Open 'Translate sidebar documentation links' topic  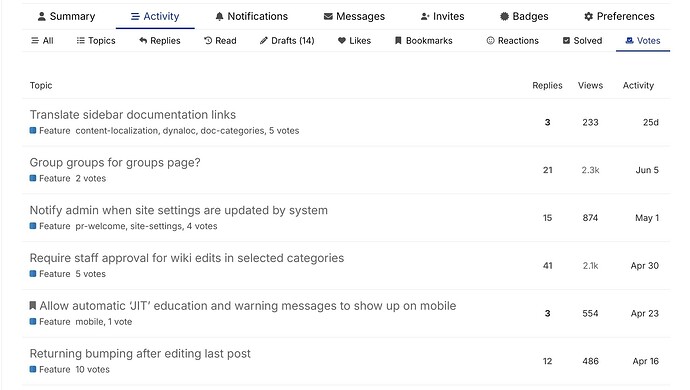click(132, 115)
